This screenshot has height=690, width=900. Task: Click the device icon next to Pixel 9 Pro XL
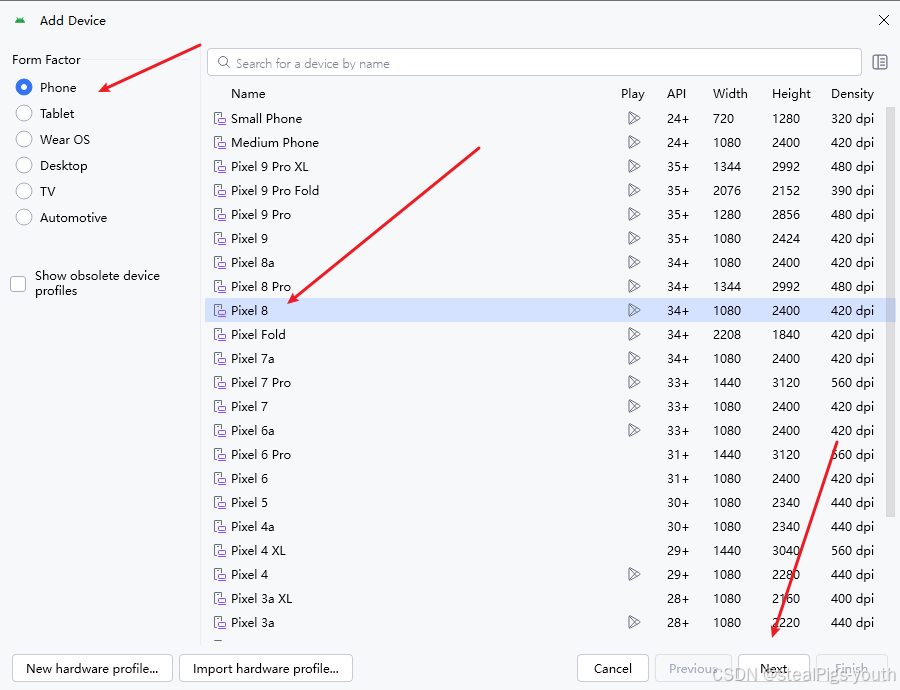[x=220, y=166]
